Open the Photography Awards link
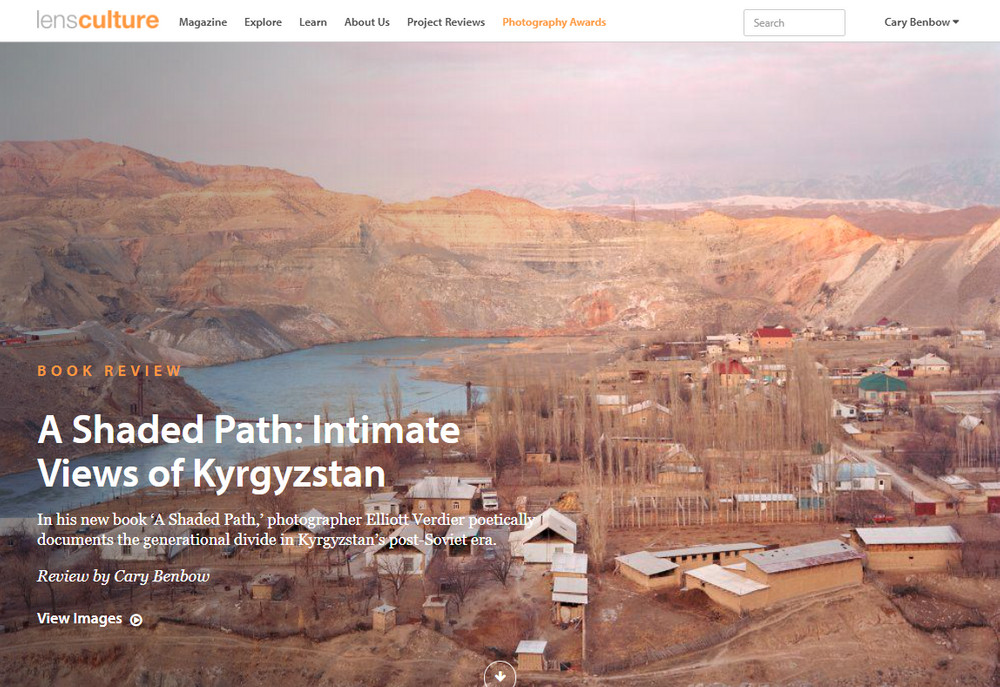Image resolution: width=1000 pixels, height=687 pixels. point(554,22)
